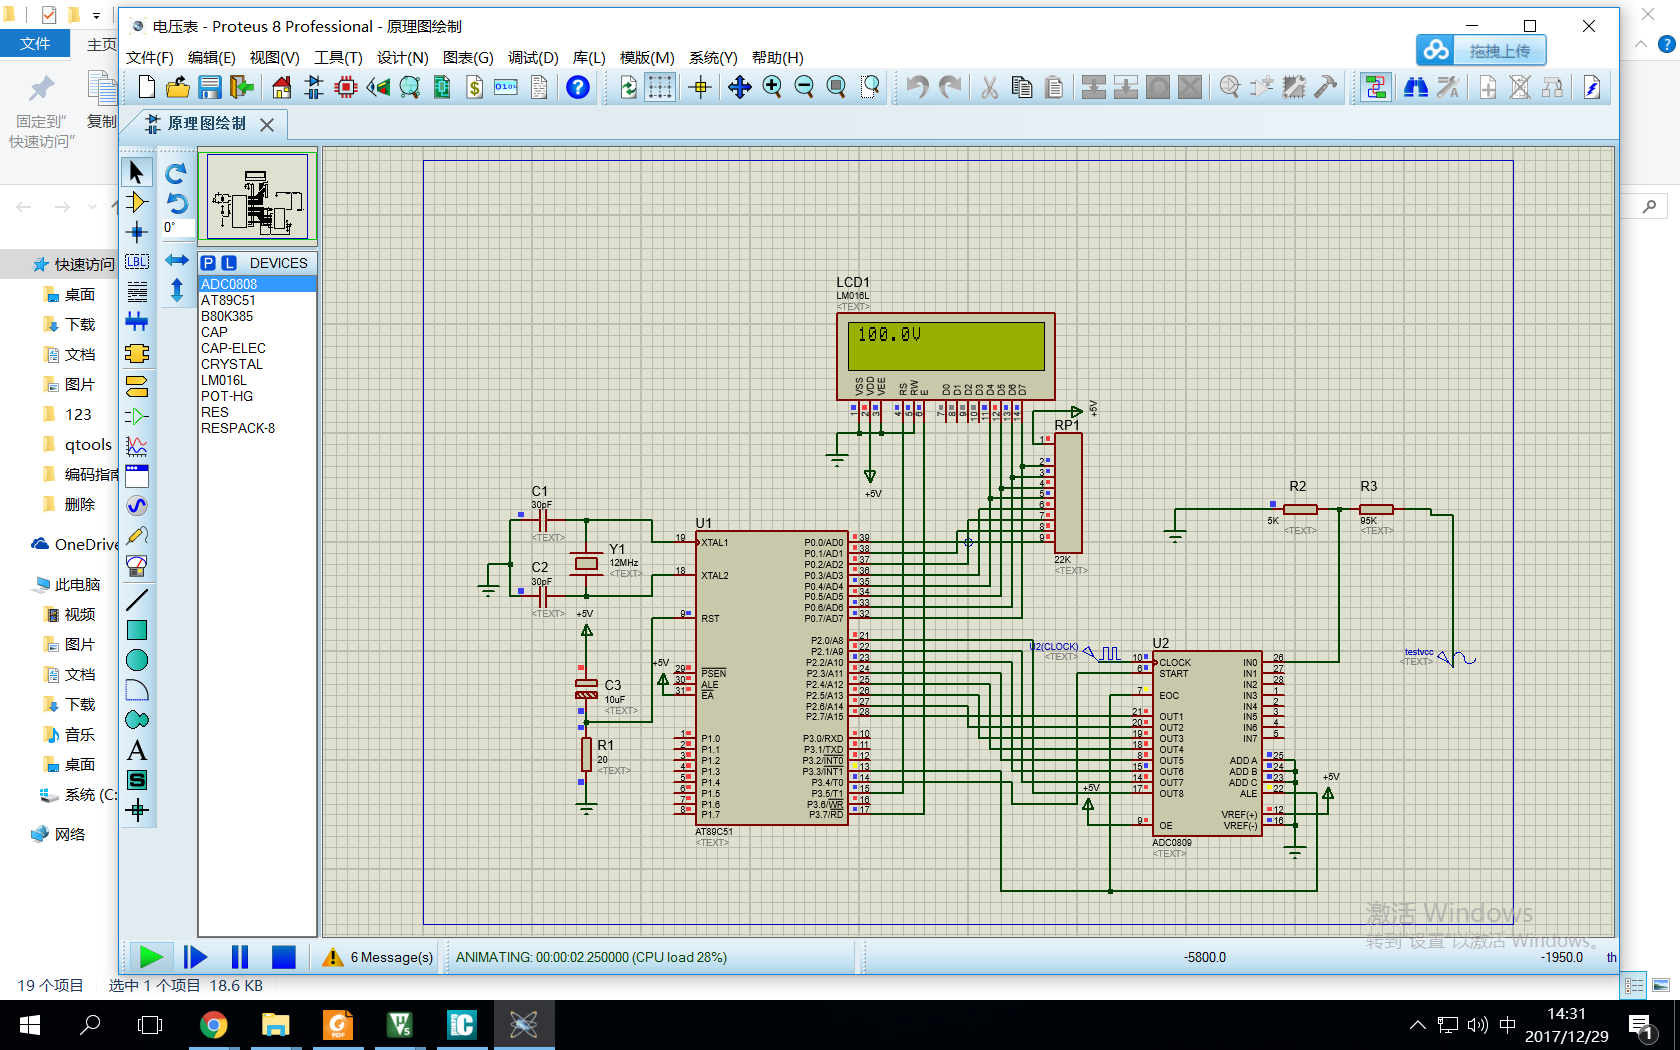
Task: Open the Windows Start menu
Action: (30, 1025)
